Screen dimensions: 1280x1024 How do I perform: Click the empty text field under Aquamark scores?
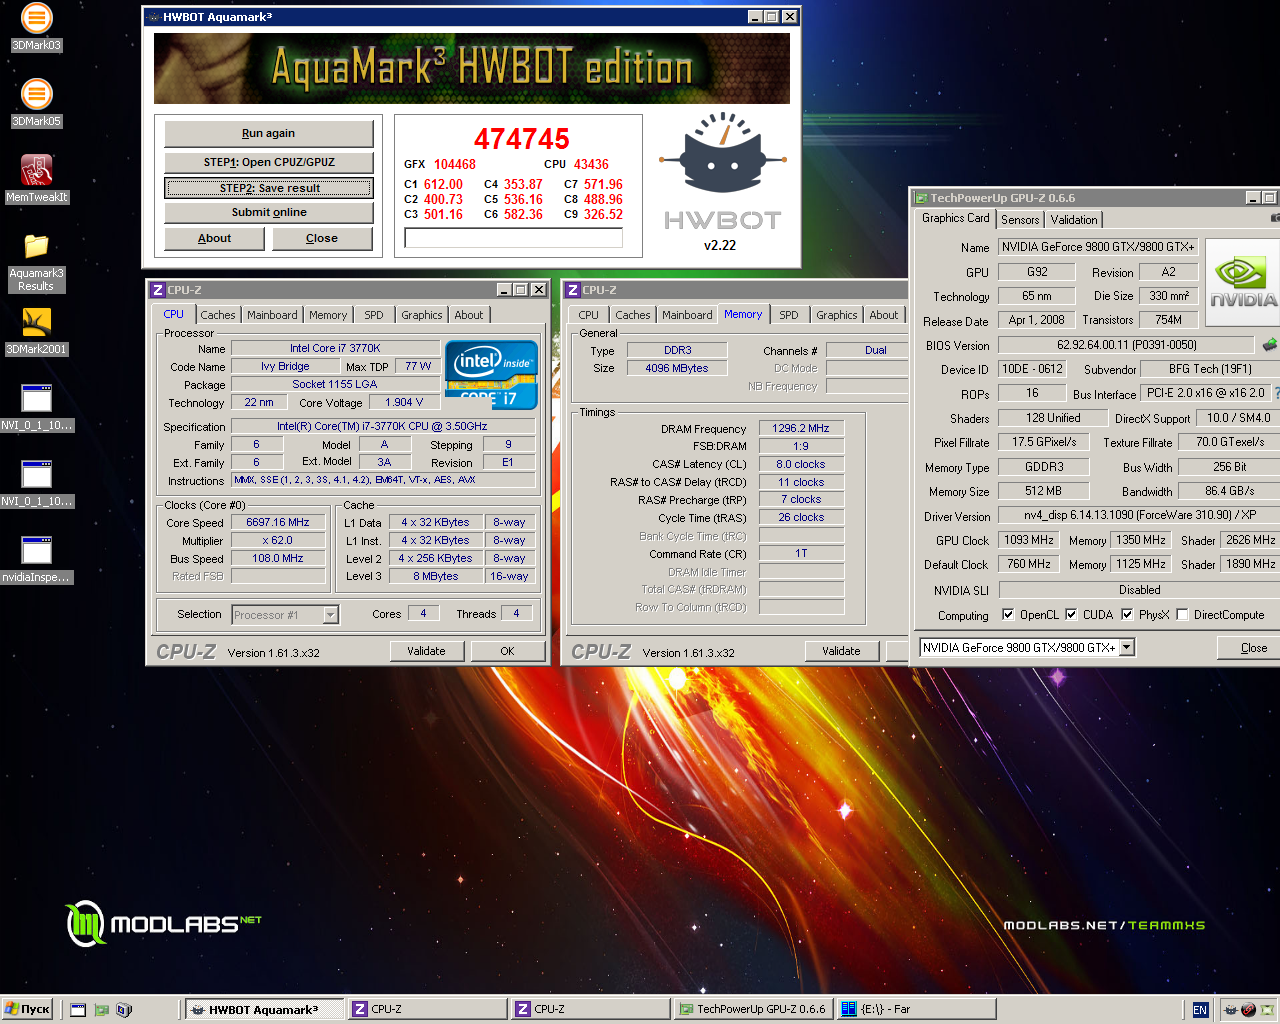click(x=513, y=238)
